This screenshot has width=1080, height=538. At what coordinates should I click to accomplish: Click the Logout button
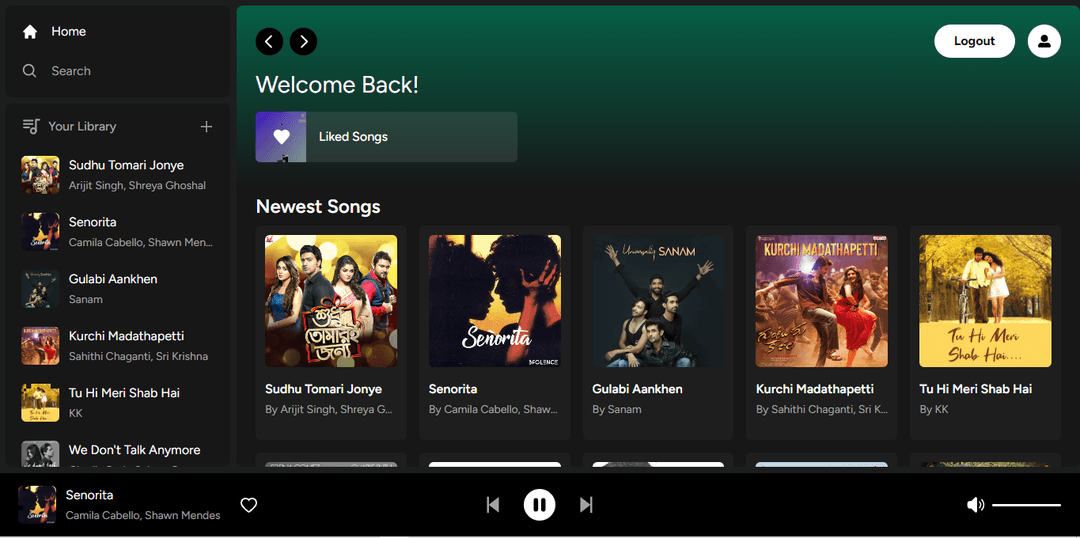point(974,41)
